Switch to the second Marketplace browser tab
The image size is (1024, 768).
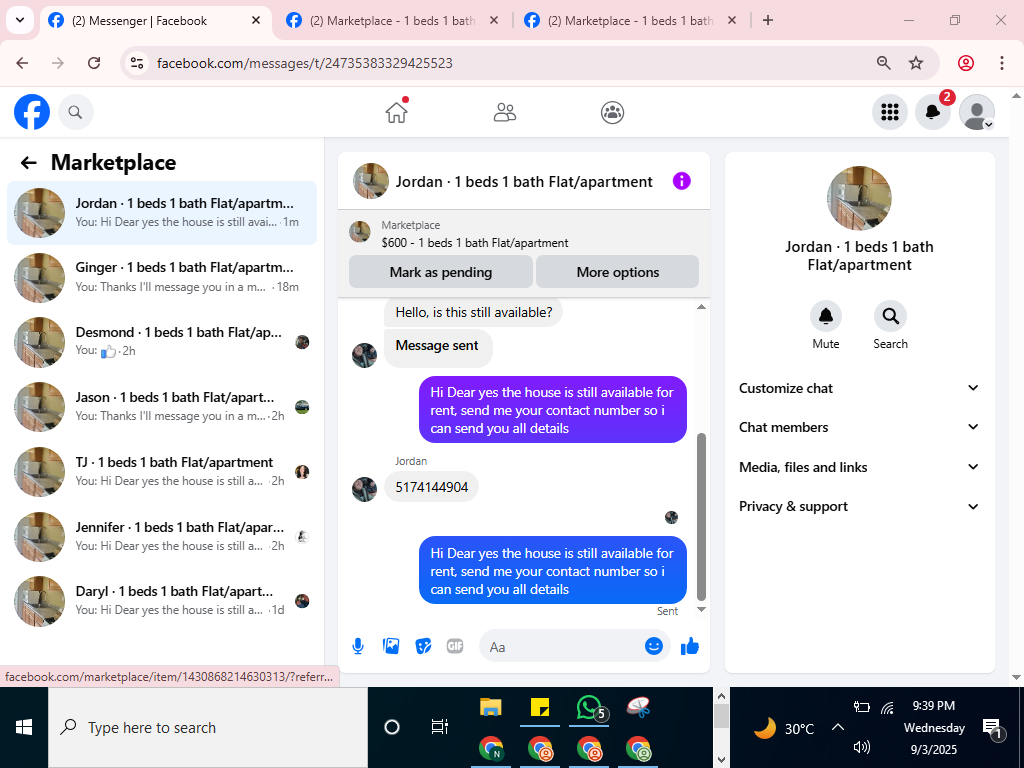click(x=392, y=21)
